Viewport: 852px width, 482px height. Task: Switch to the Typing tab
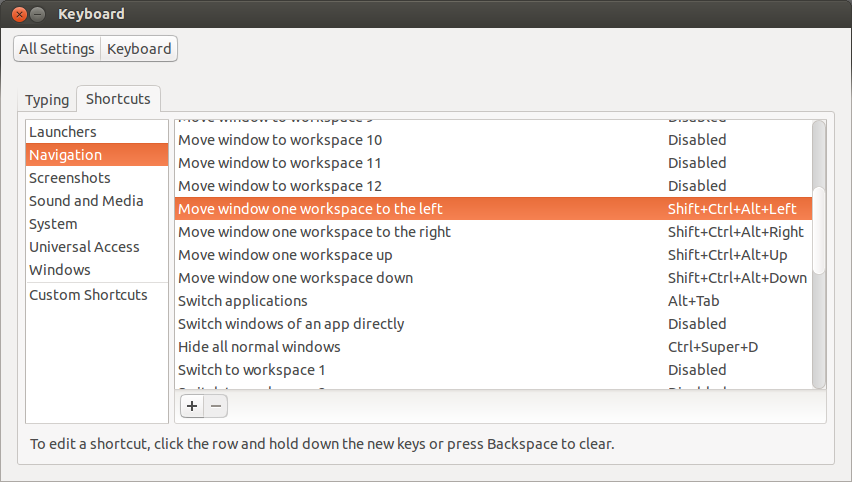47,100
